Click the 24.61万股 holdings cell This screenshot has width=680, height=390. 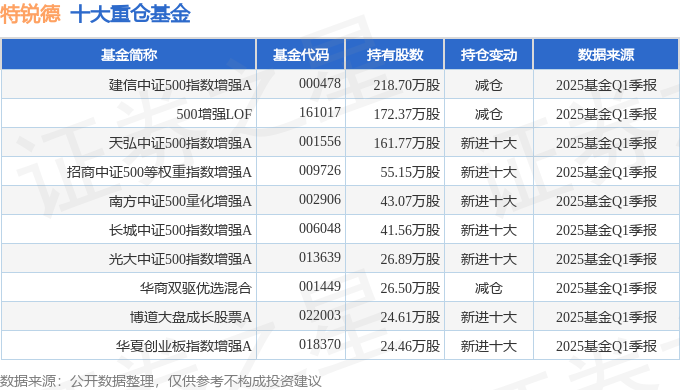tap(410, 317)
